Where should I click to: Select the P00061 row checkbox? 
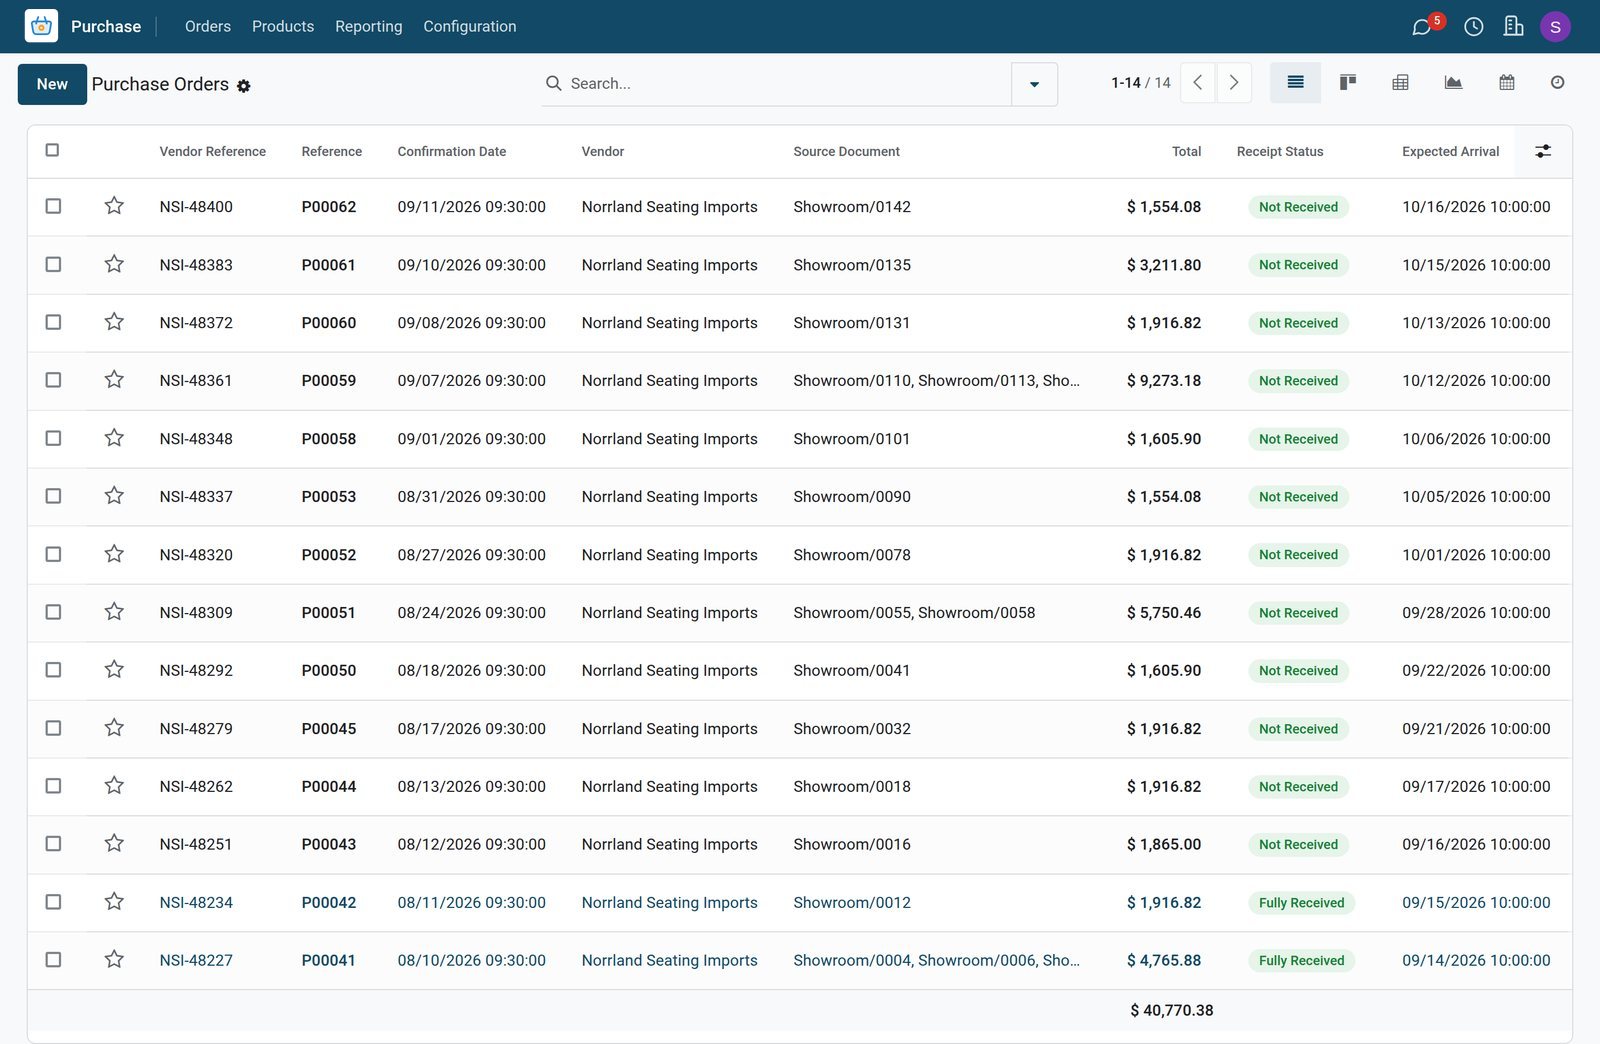[53, 264]
